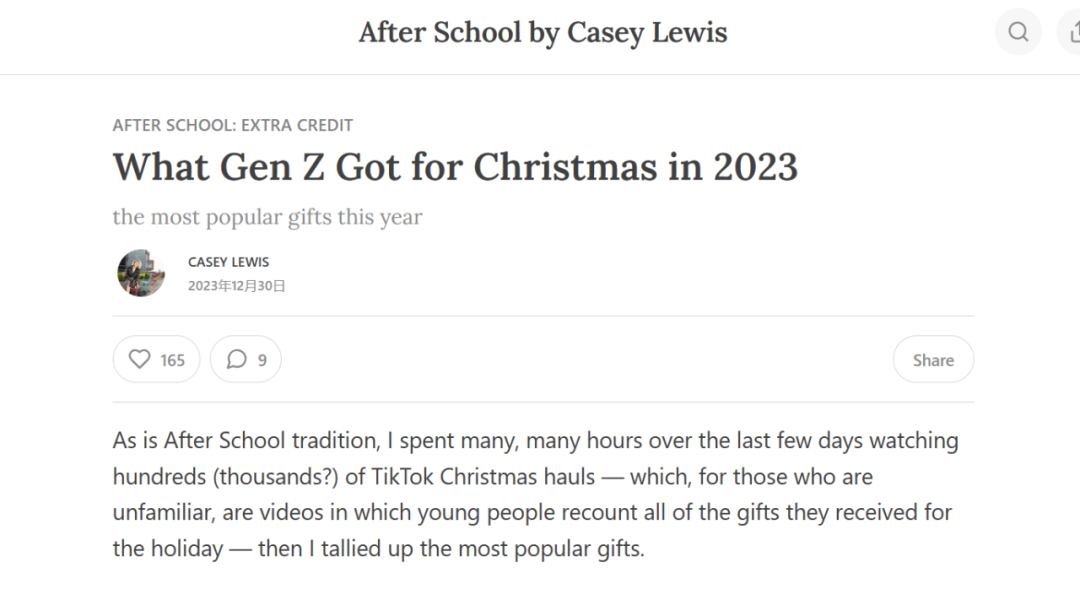Viewport: 1080px width, 611px height.
Task: Visit the CASEY LEWIS author profile link
Action: [x=229, y=262]
